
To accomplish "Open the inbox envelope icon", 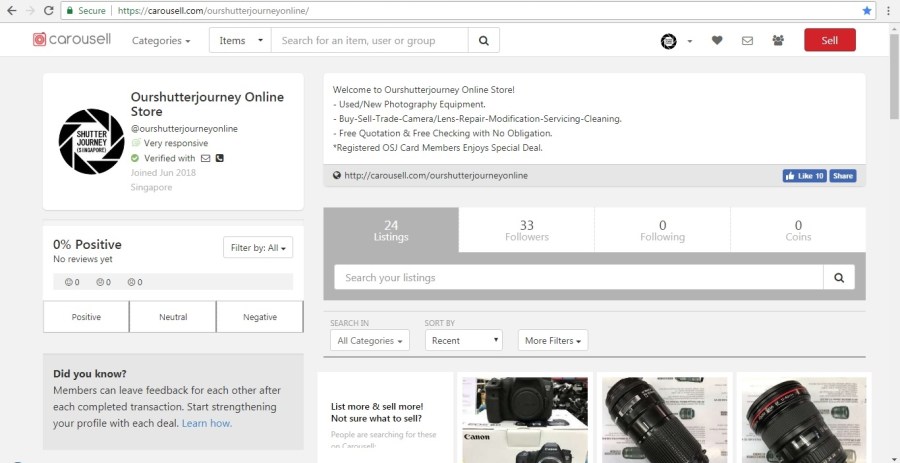I will coord(747,41).
